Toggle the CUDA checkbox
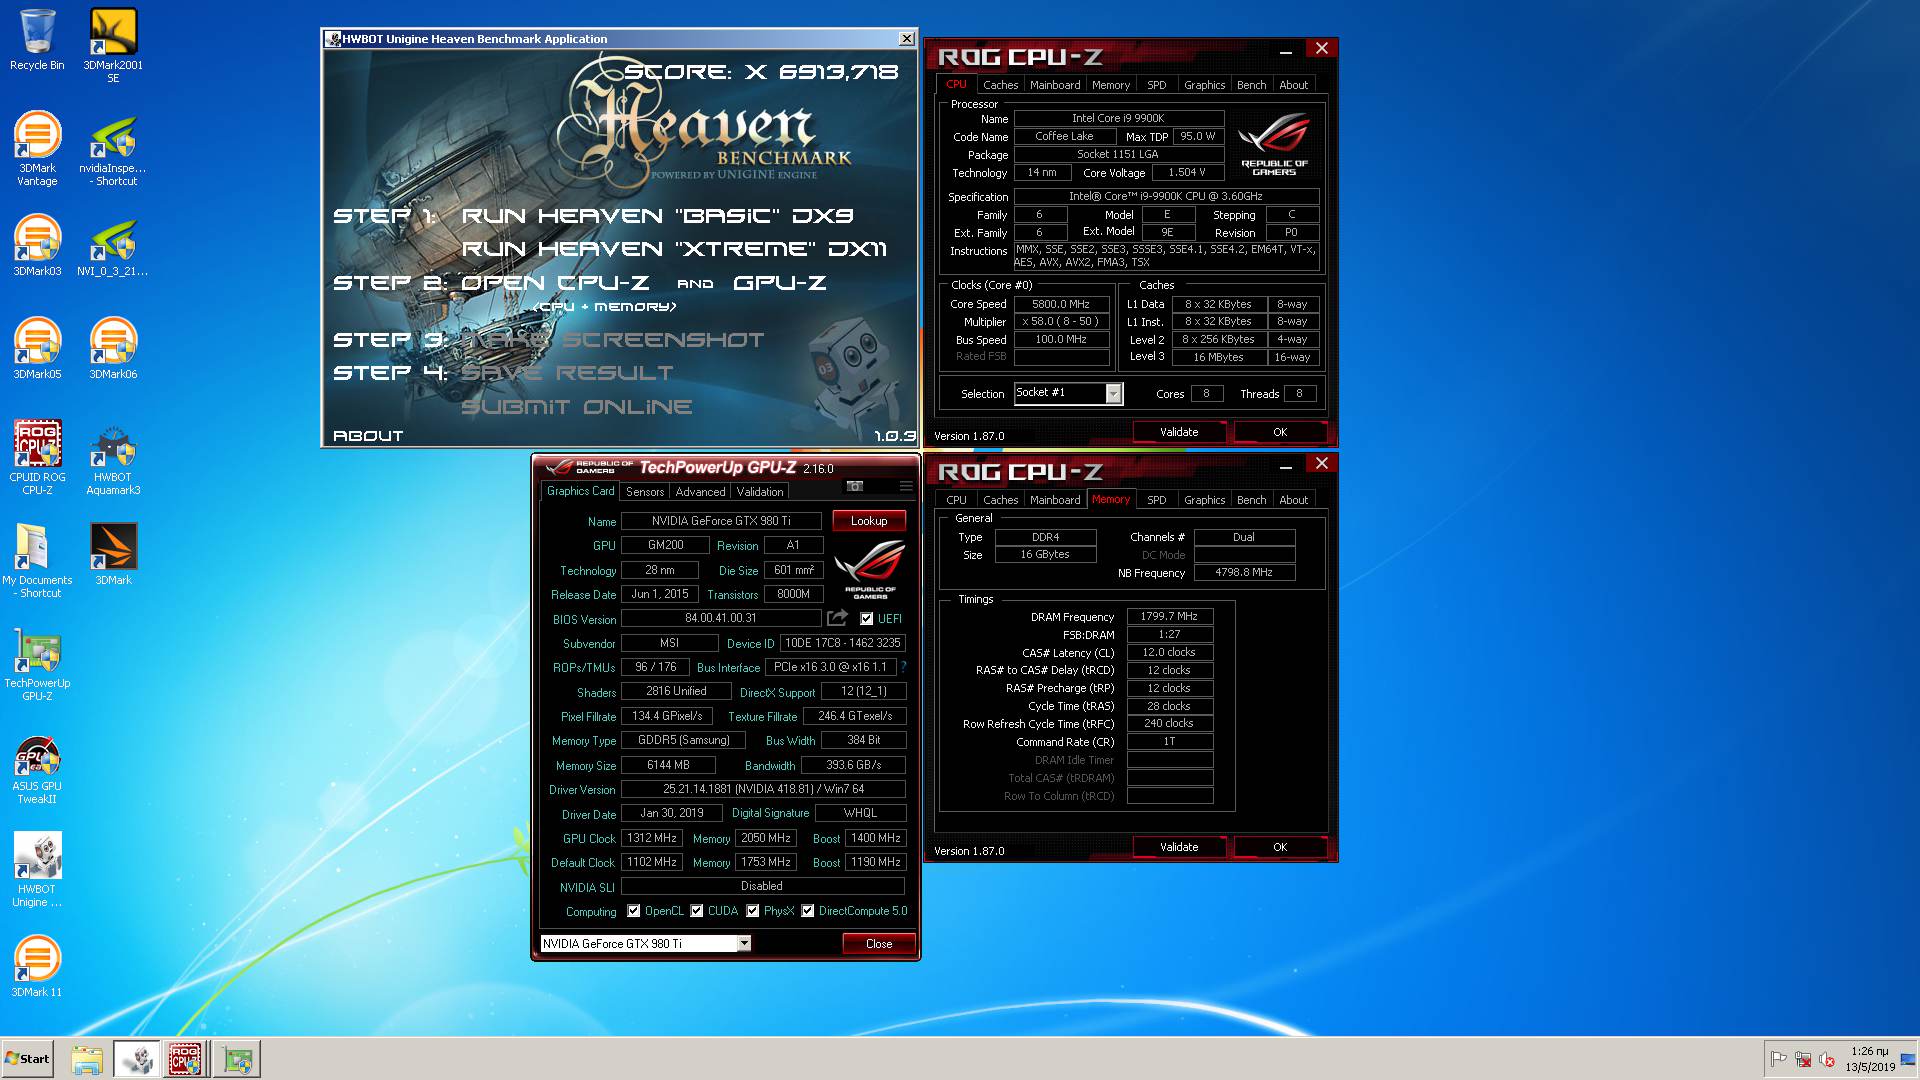This screenshot has width=1920, height=1080. coord(697,911)
